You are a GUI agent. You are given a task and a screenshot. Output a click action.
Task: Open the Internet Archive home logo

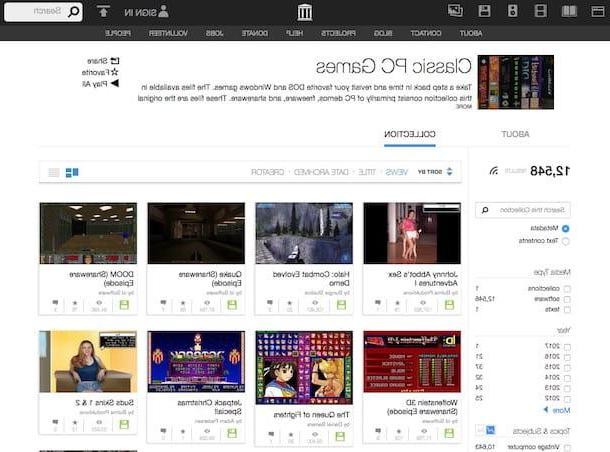(305, 12)
